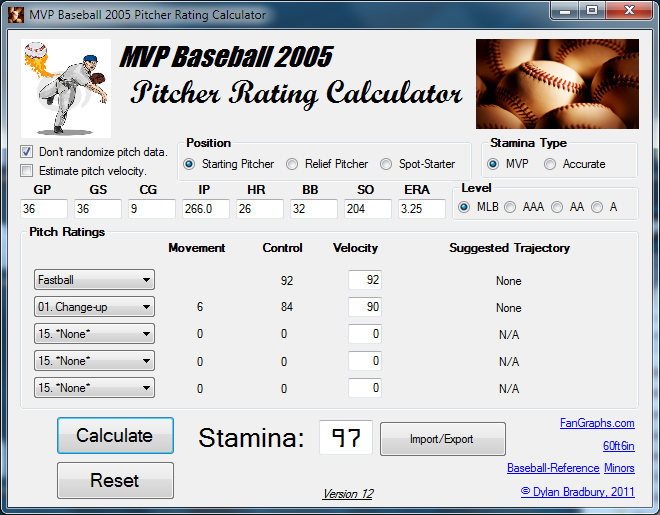Select Relief Pitcher position

click(x=292, y=164)
